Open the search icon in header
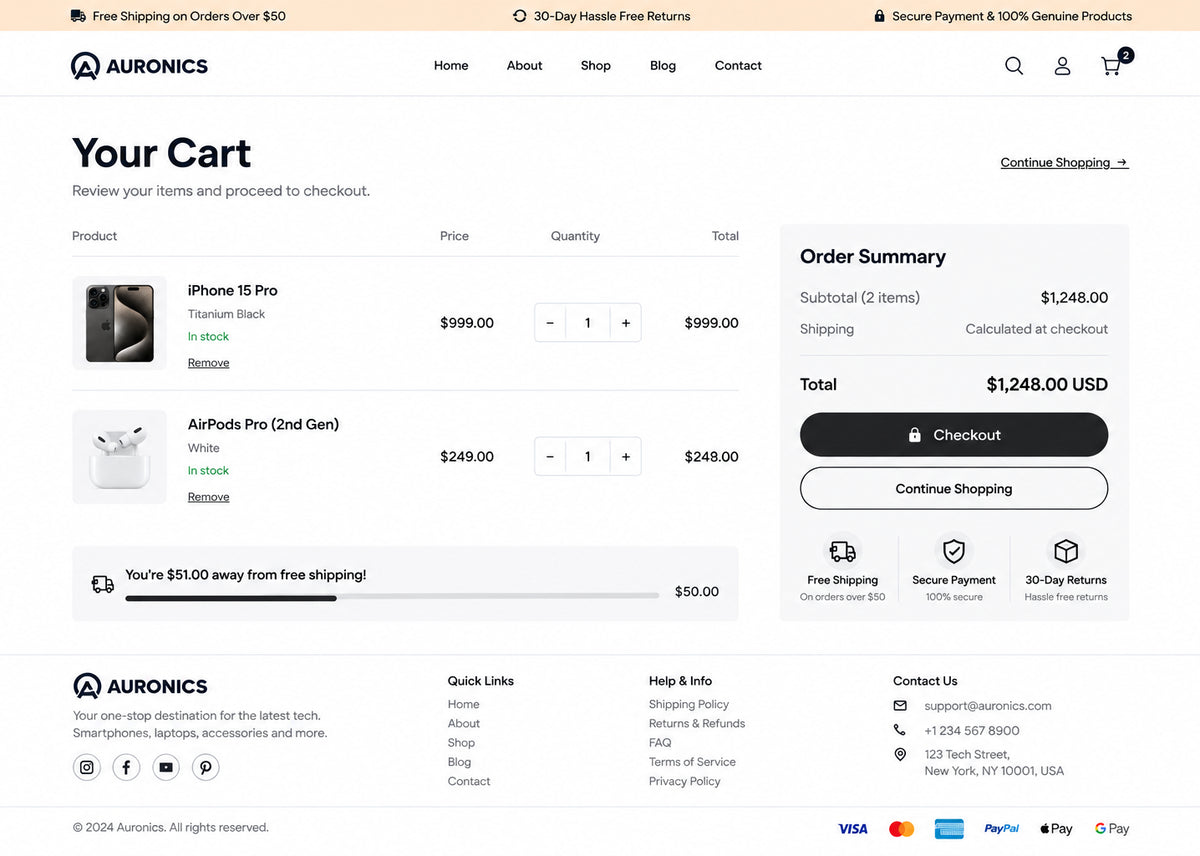Screen dimensions: 1200x856 point(1014,66)
